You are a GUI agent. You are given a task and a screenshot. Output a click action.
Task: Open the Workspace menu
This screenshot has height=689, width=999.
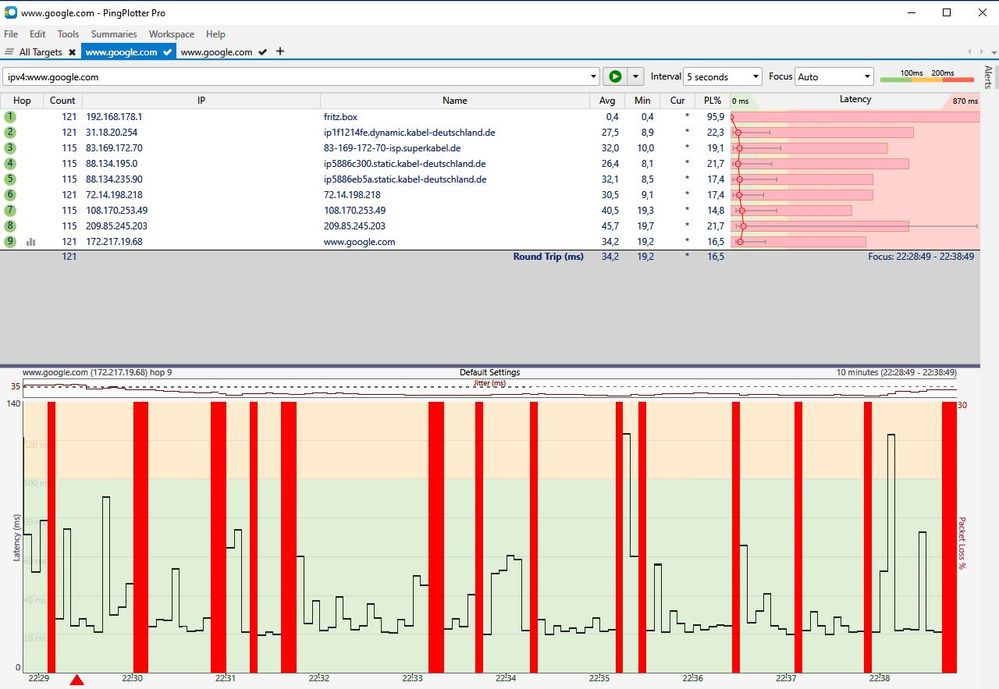pos(171,34)
